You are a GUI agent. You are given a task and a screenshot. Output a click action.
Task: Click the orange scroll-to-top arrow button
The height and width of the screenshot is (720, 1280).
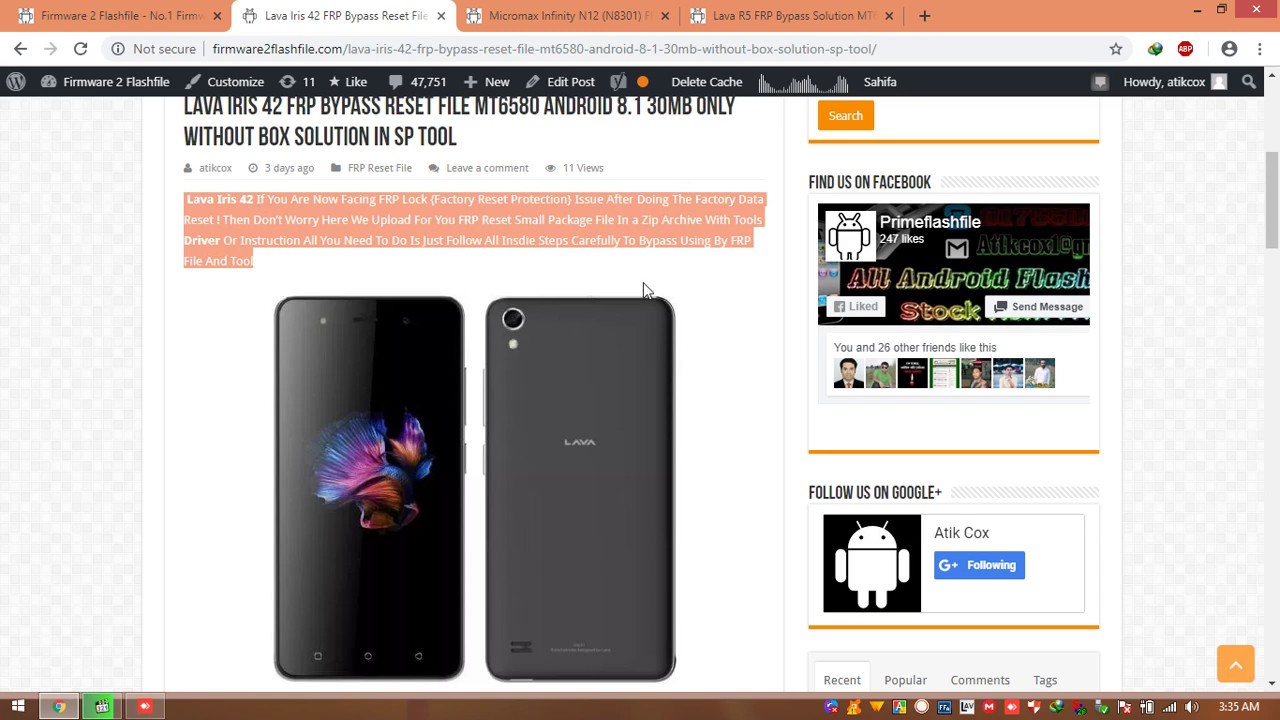coord(1236,664)
